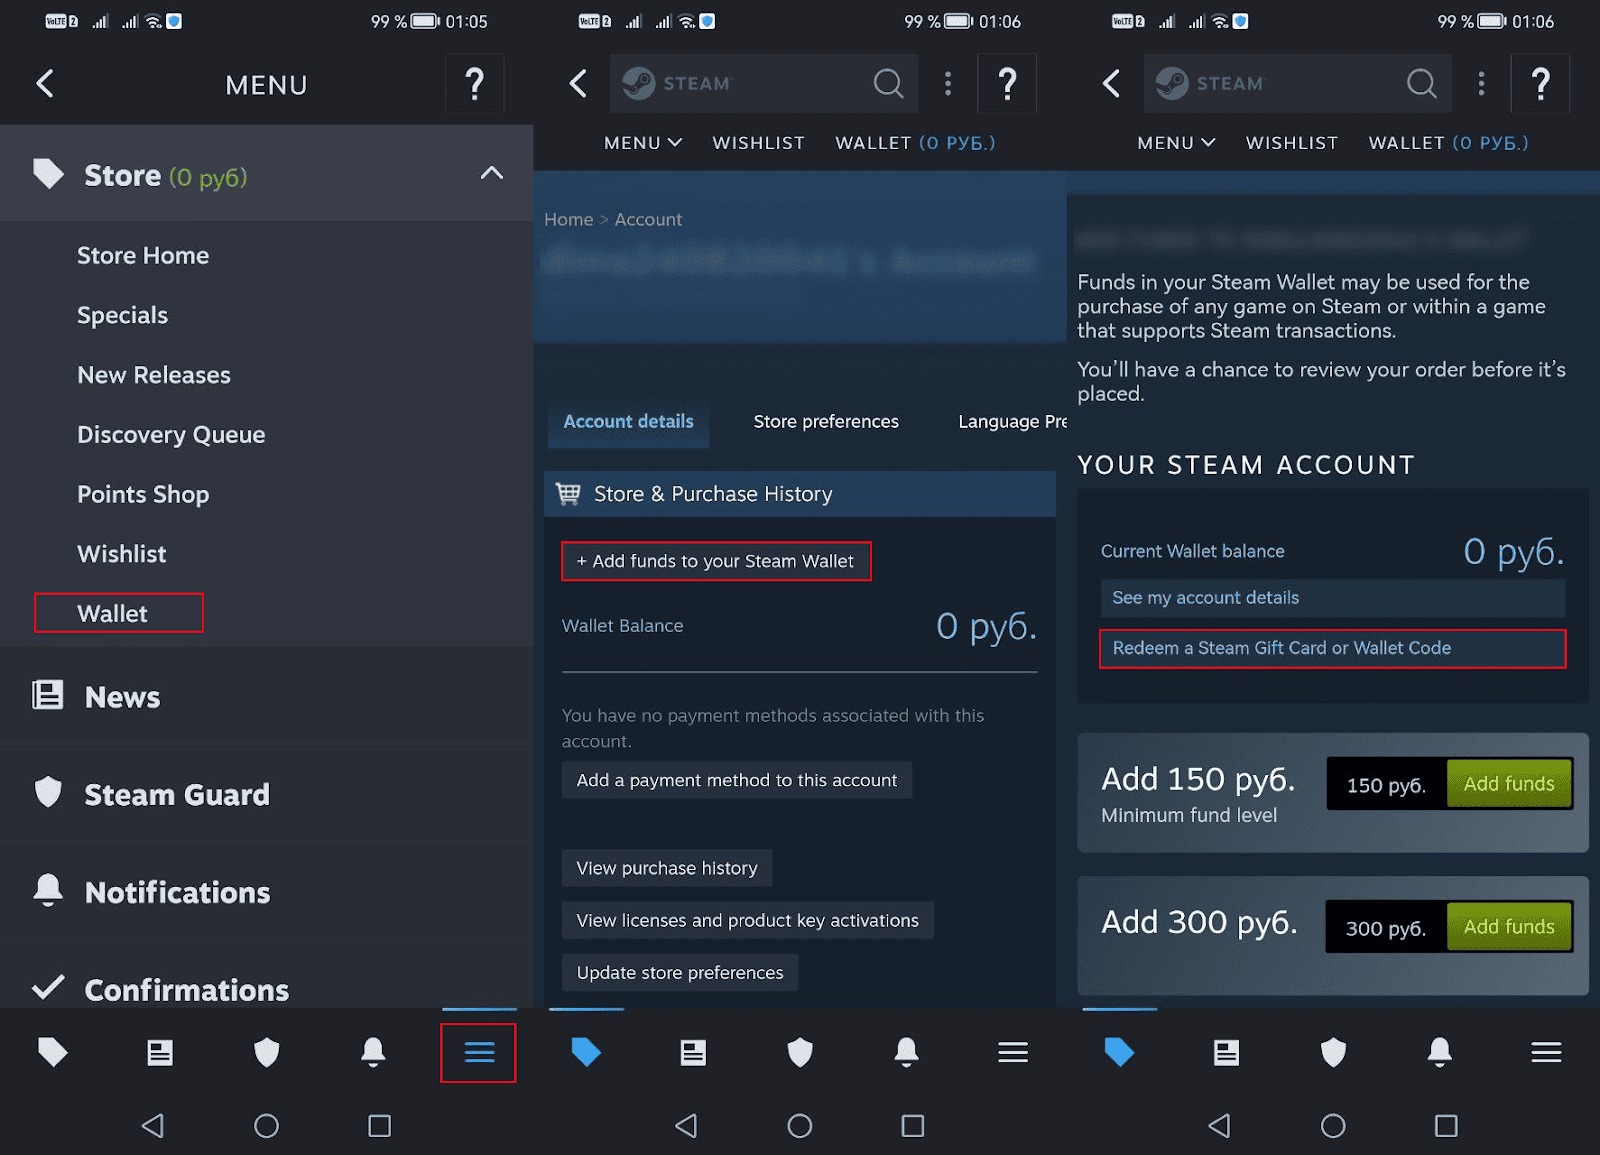Click Home breadcrumb link
Viewport: 1600px width, 1155px height.
click(x=568, y=219)
